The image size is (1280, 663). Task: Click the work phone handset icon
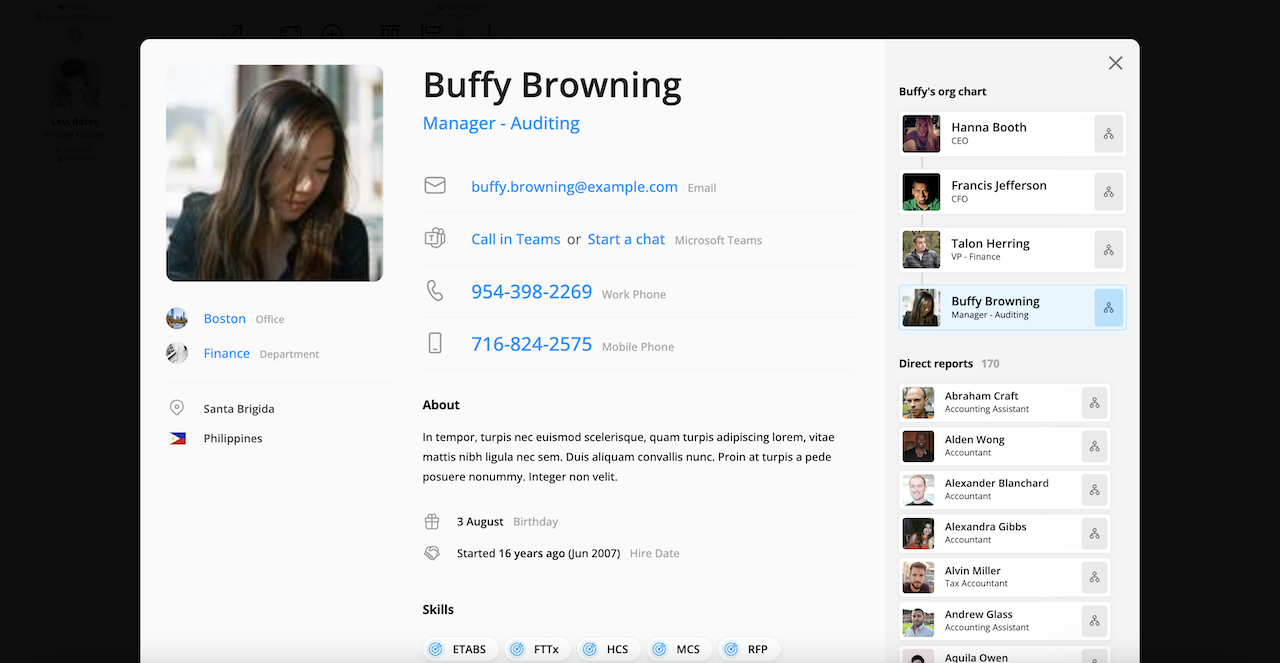(x=435, y=291)
